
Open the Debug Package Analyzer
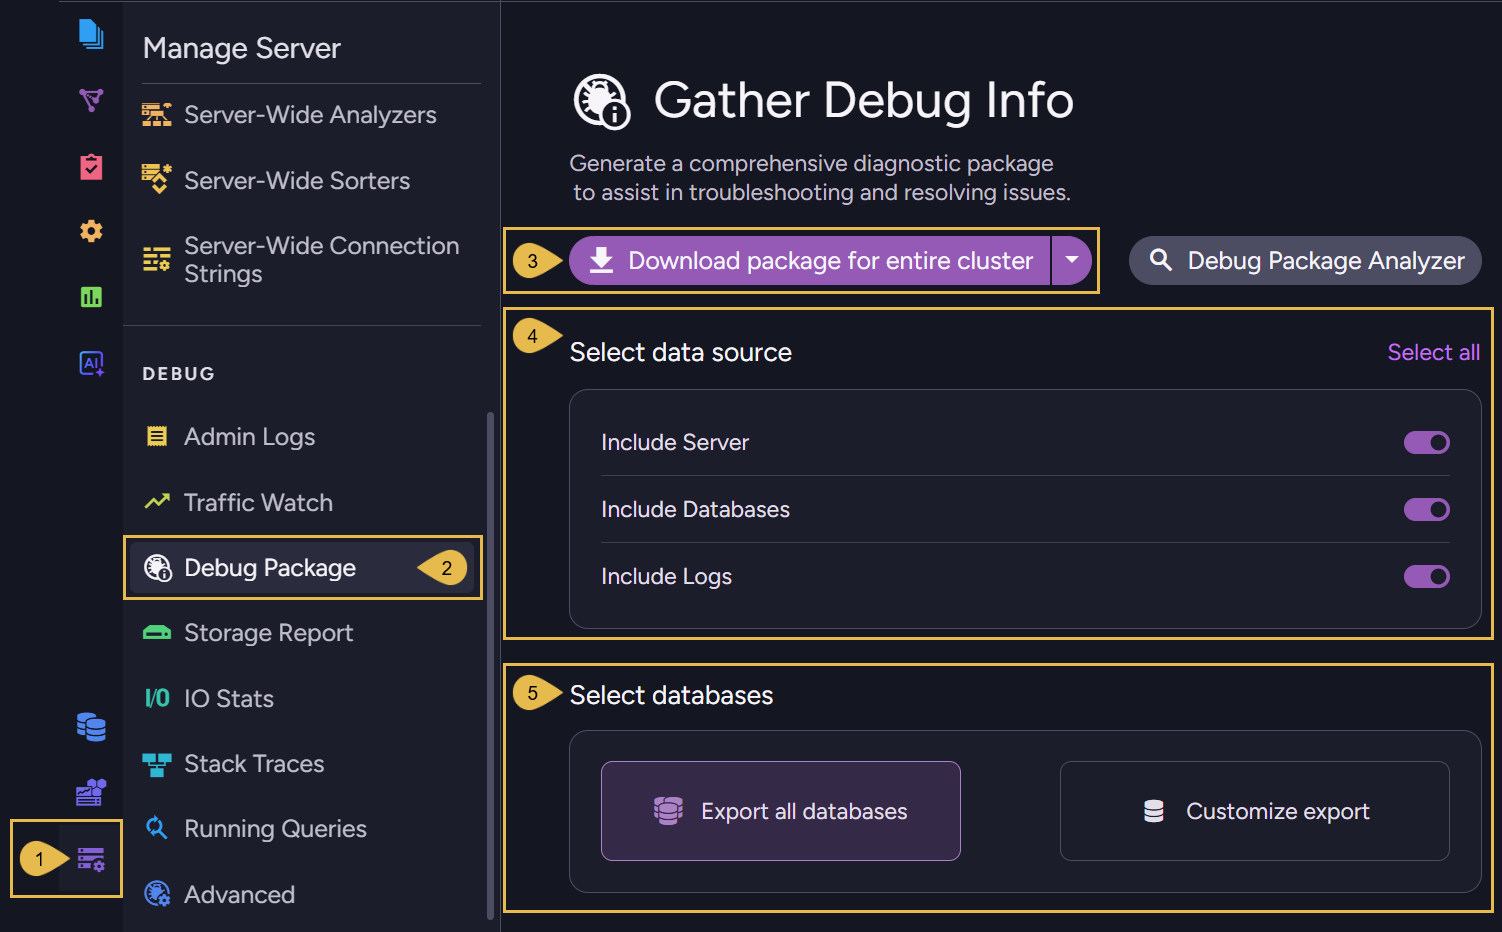[x=1305, y=260]
